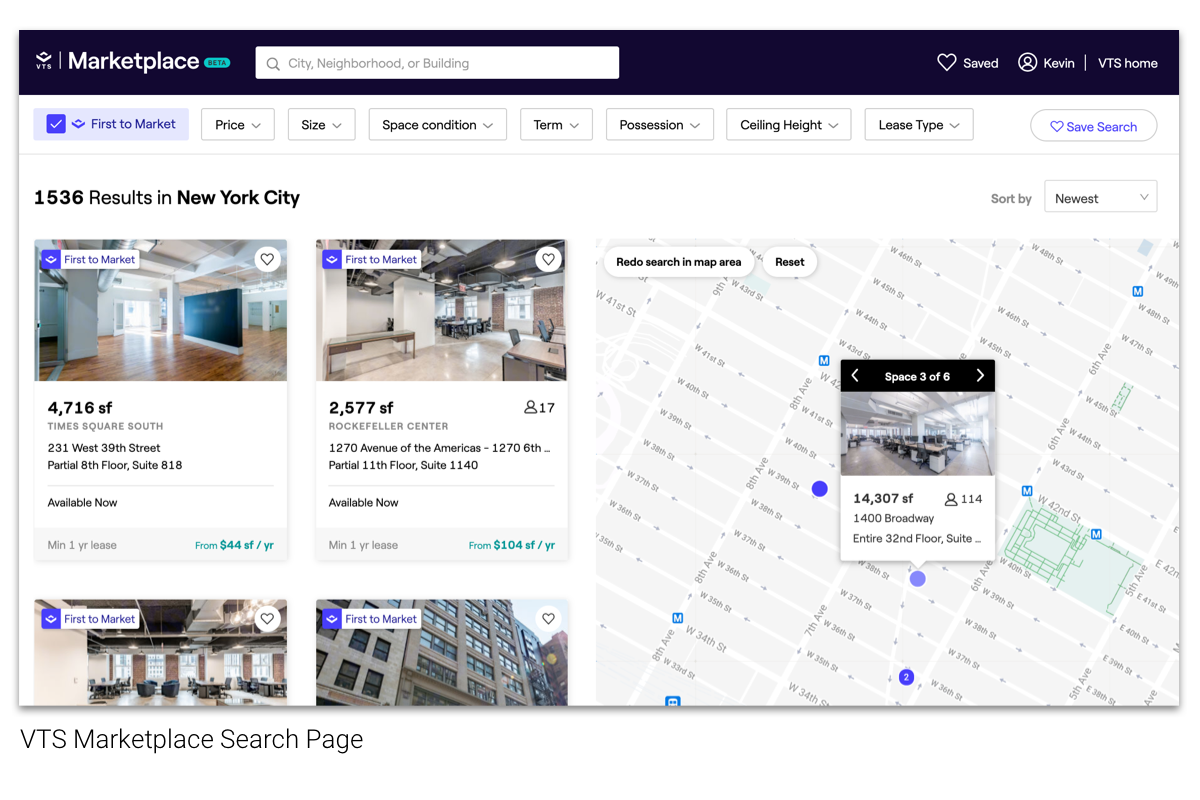Click the 'Space 3 of 6' popup label
1200x800 pixels.
point(917,376)
